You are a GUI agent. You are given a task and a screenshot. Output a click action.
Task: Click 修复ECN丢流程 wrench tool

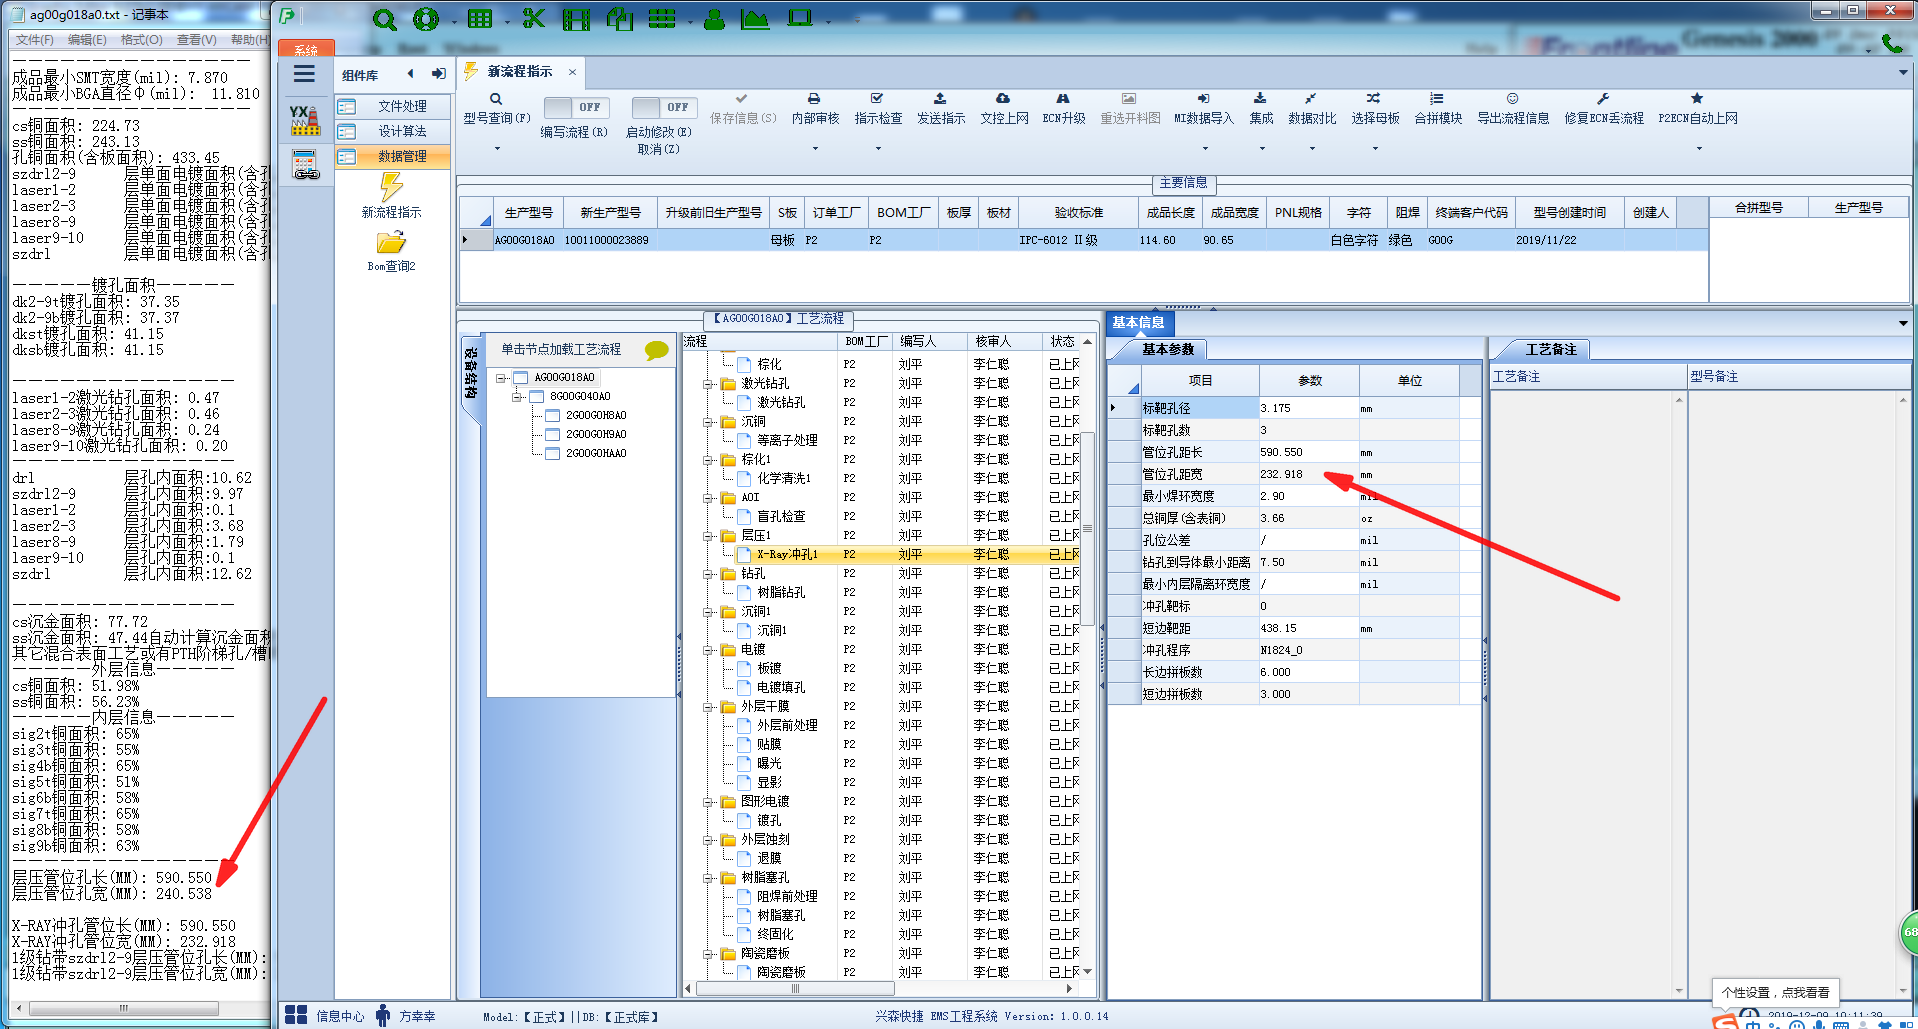[1603, 109]
